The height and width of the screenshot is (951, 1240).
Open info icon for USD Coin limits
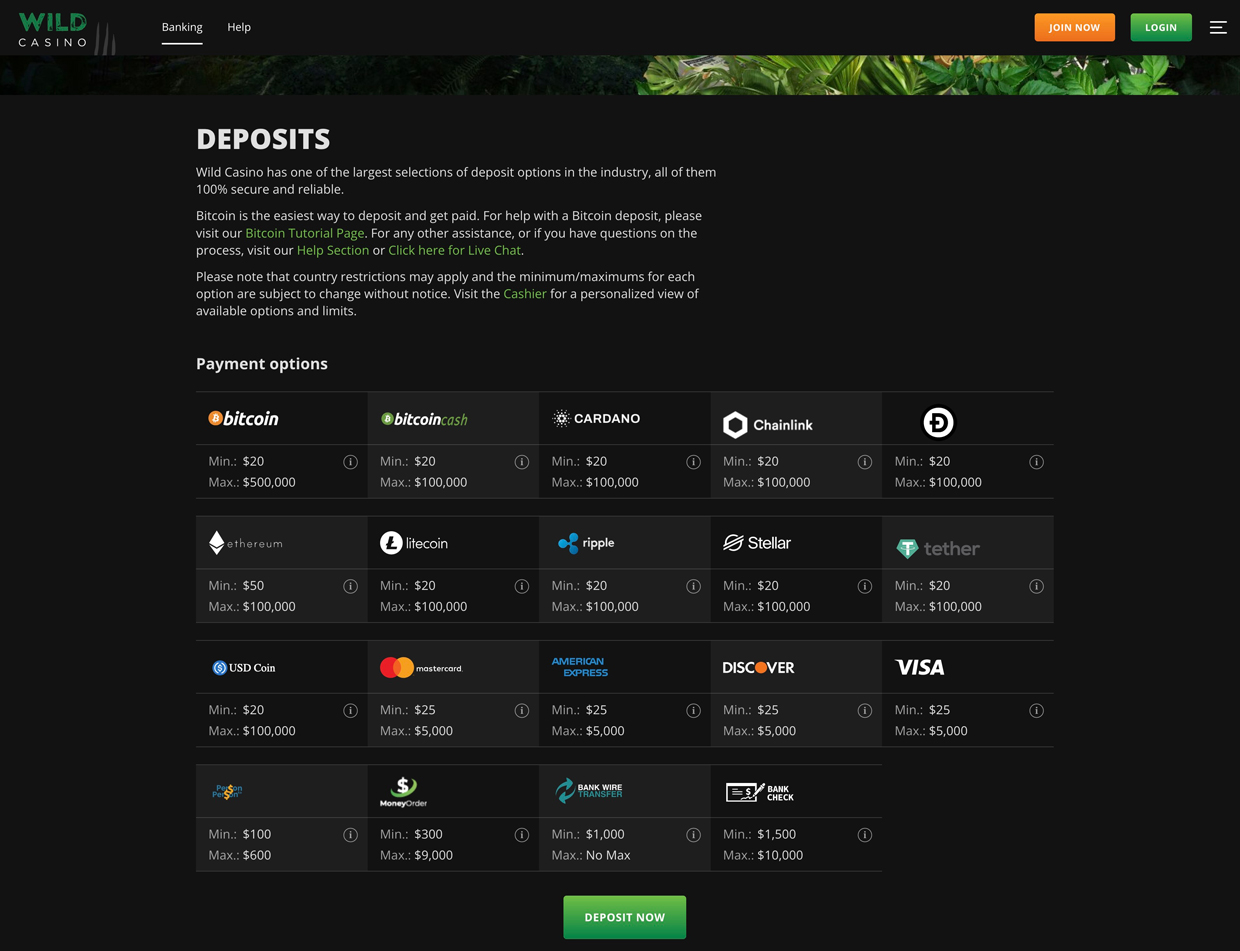point(350,711)
